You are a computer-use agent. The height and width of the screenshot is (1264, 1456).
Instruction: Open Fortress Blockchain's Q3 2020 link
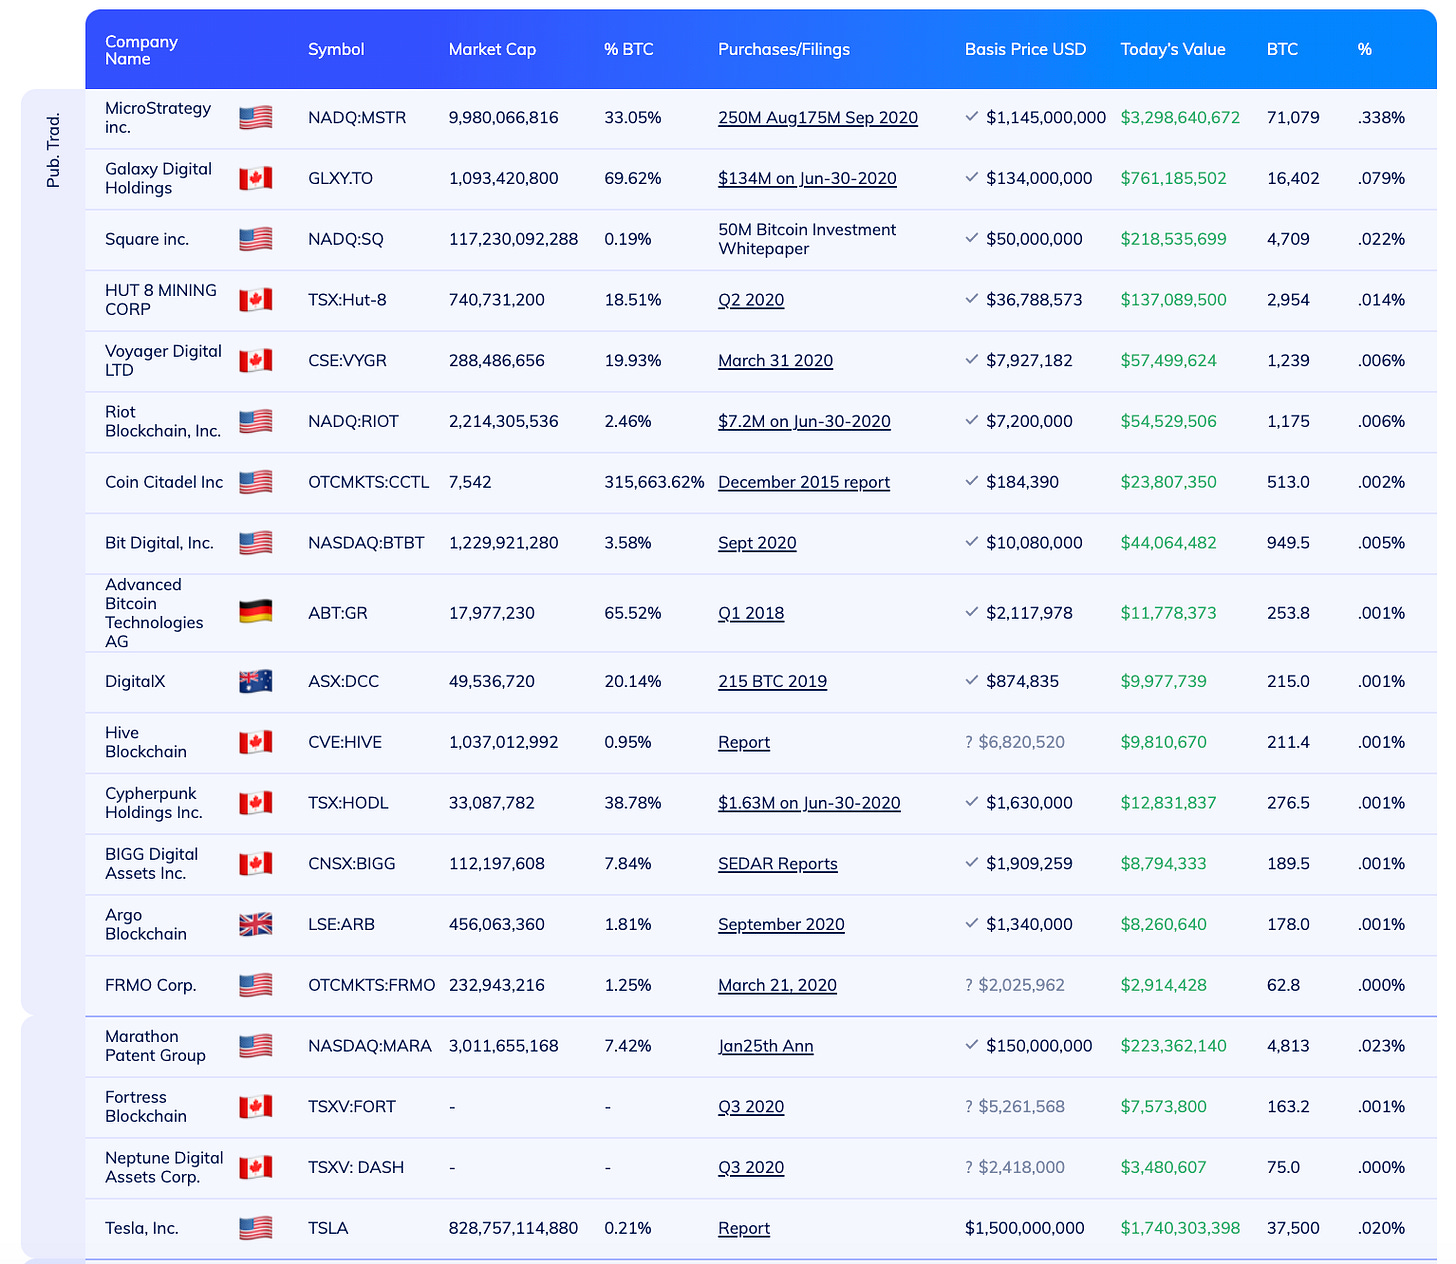pos(751,1107)
